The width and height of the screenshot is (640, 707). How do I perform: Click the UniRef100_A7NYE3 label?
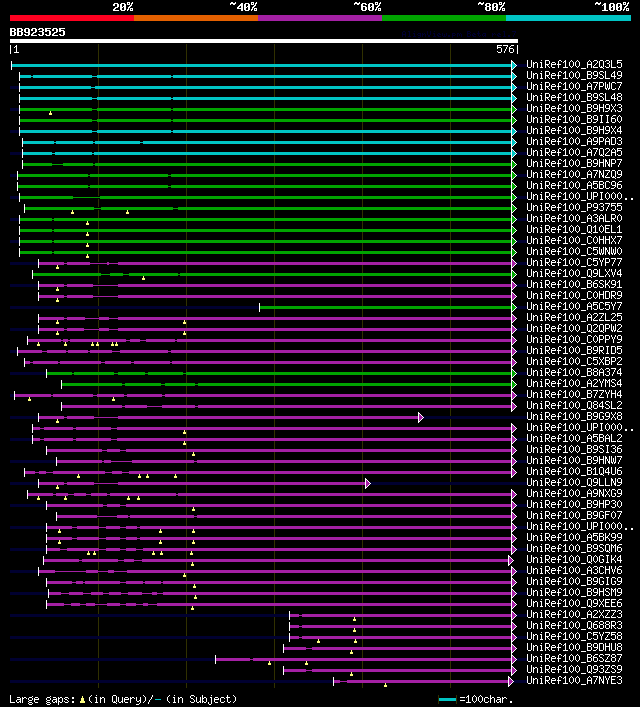pos(574,680)
